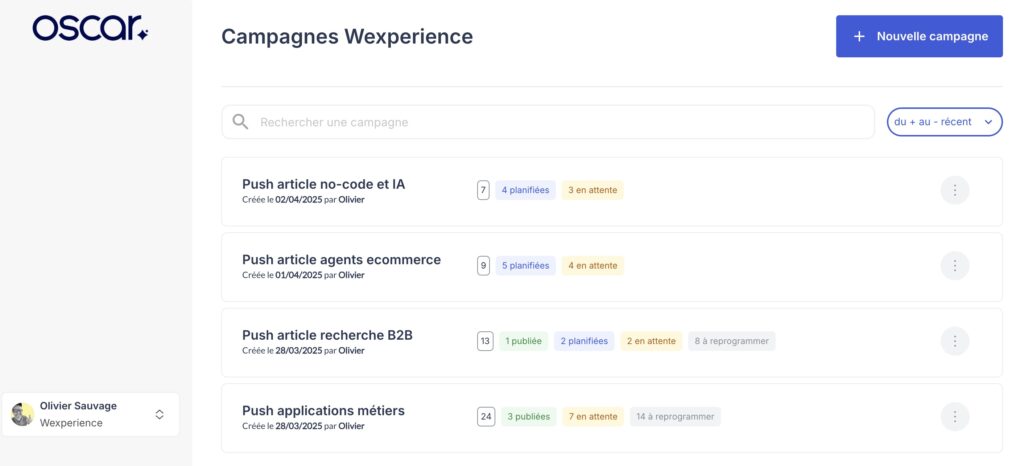Open the sort dropdown du + au - récent
Image resolution: width=1024 pixels, height=466 pixels.
point(944,122)
